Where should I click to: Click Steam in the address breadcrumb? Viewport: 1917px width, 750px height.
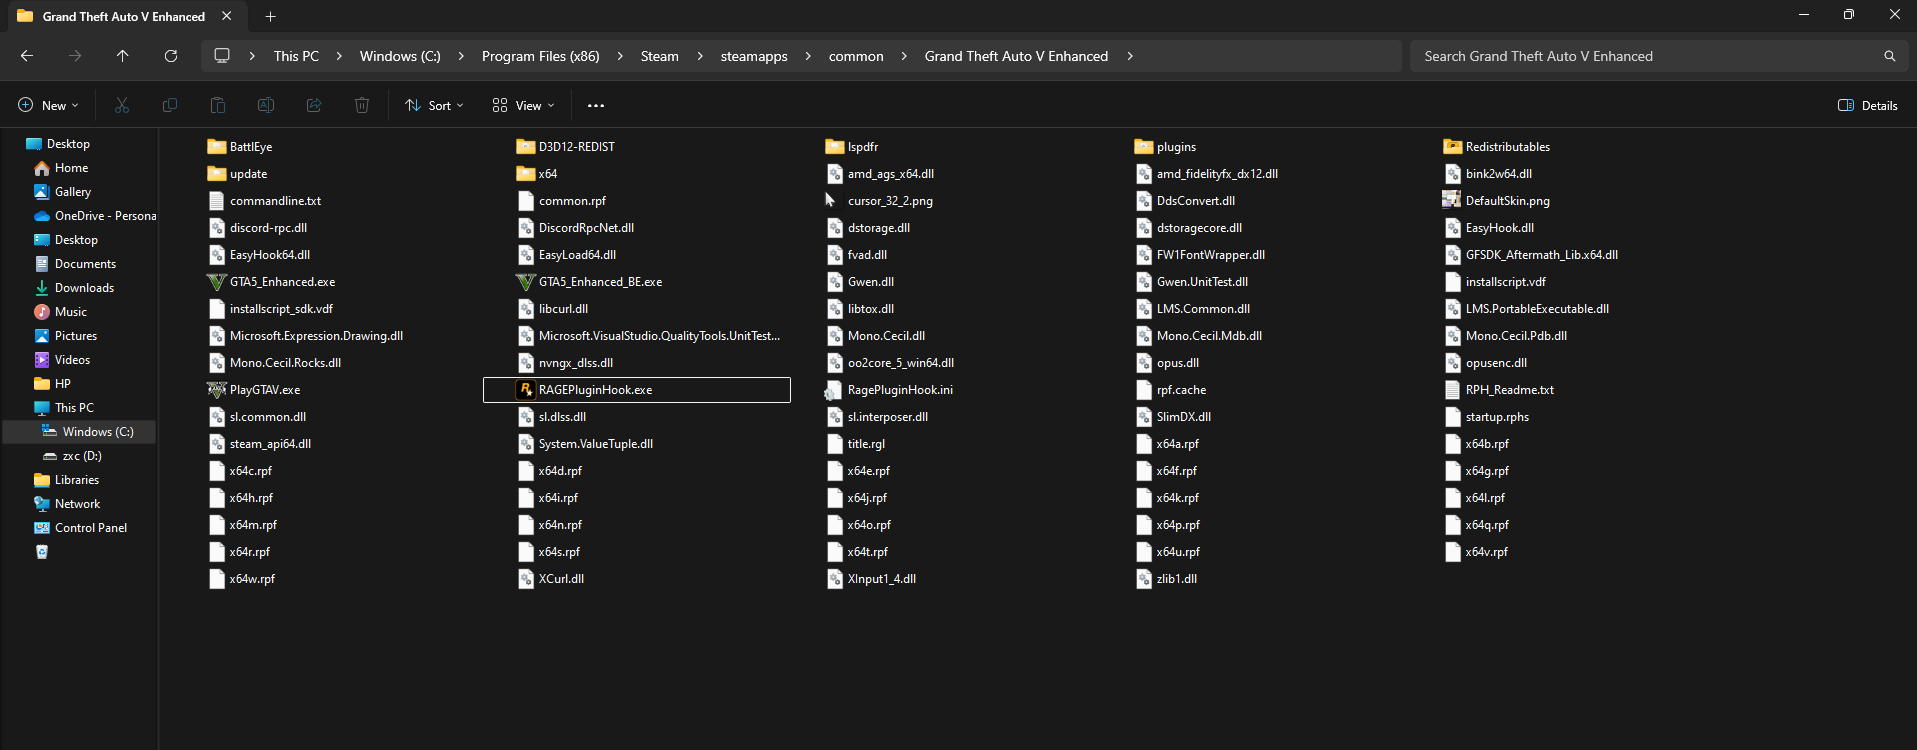click(x=659, y=56)
